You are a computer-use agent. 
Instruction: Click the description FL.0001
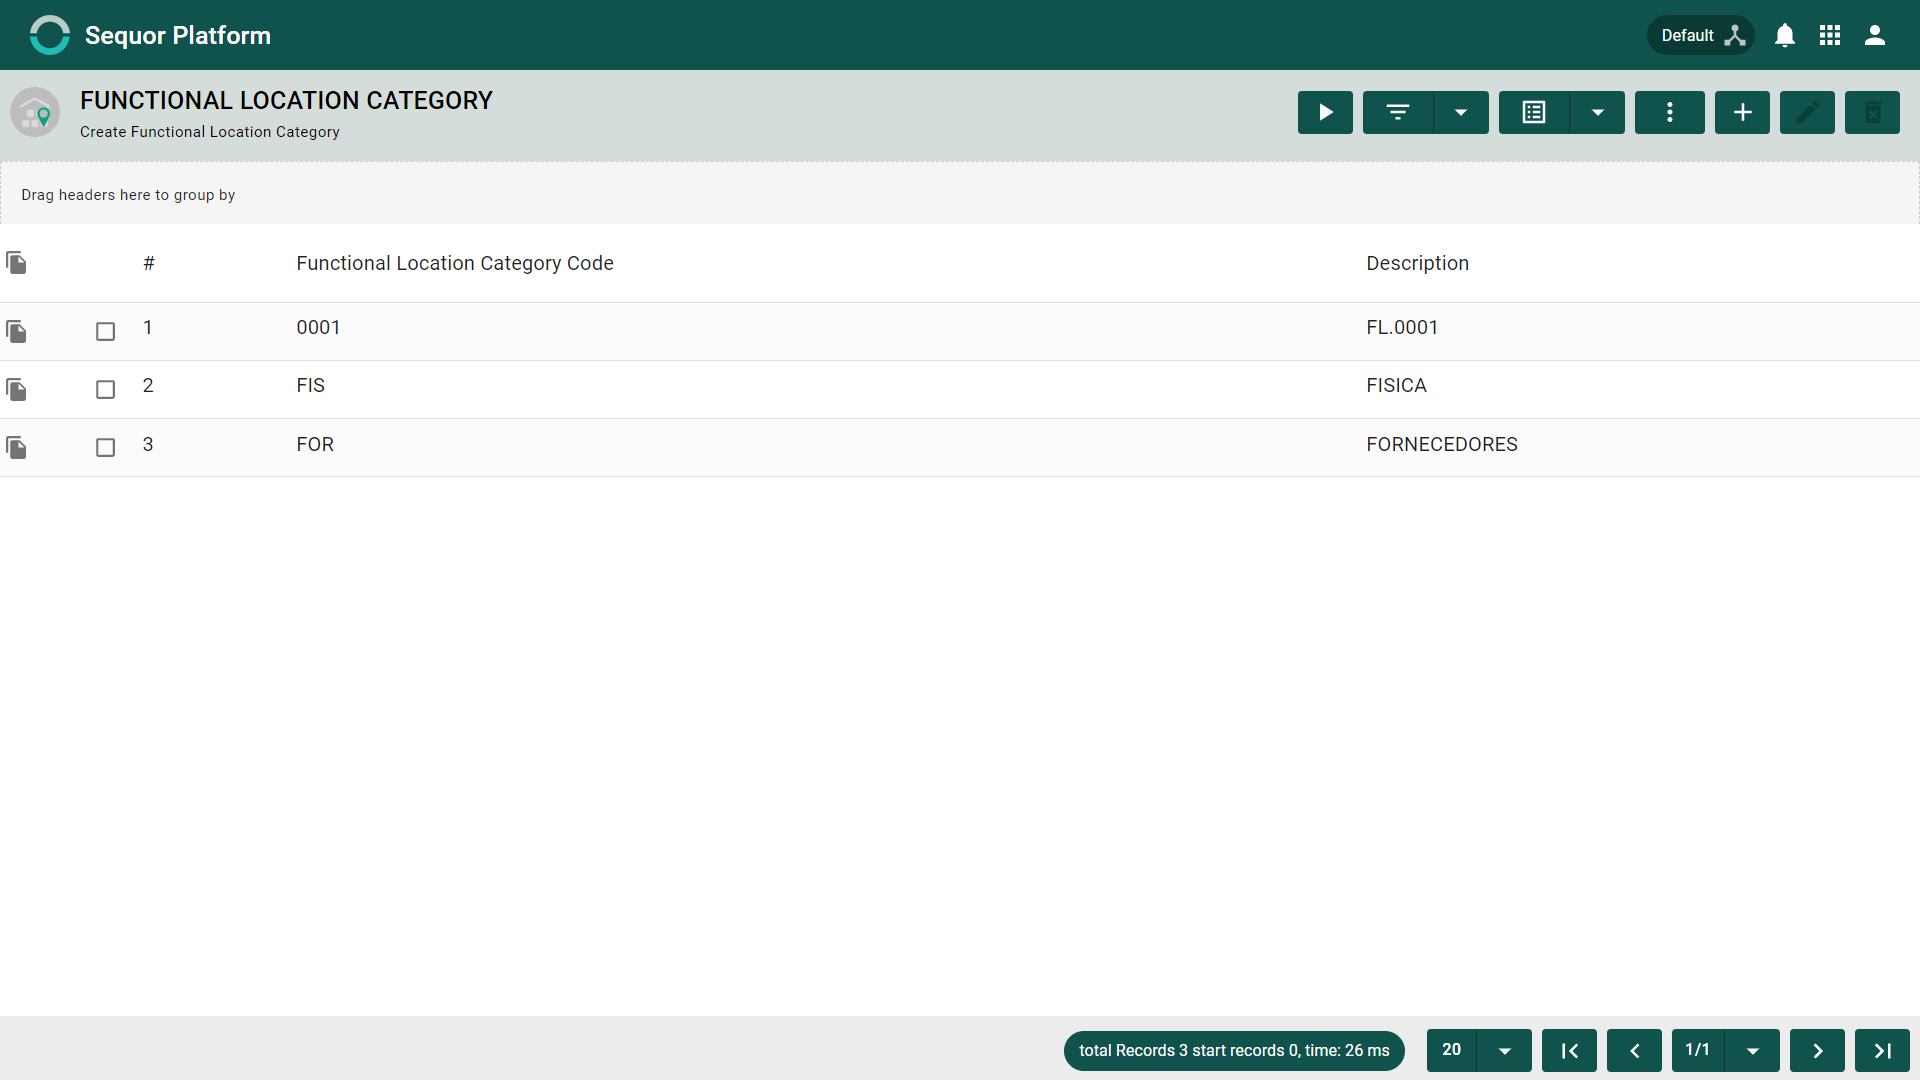(1402, 328)
